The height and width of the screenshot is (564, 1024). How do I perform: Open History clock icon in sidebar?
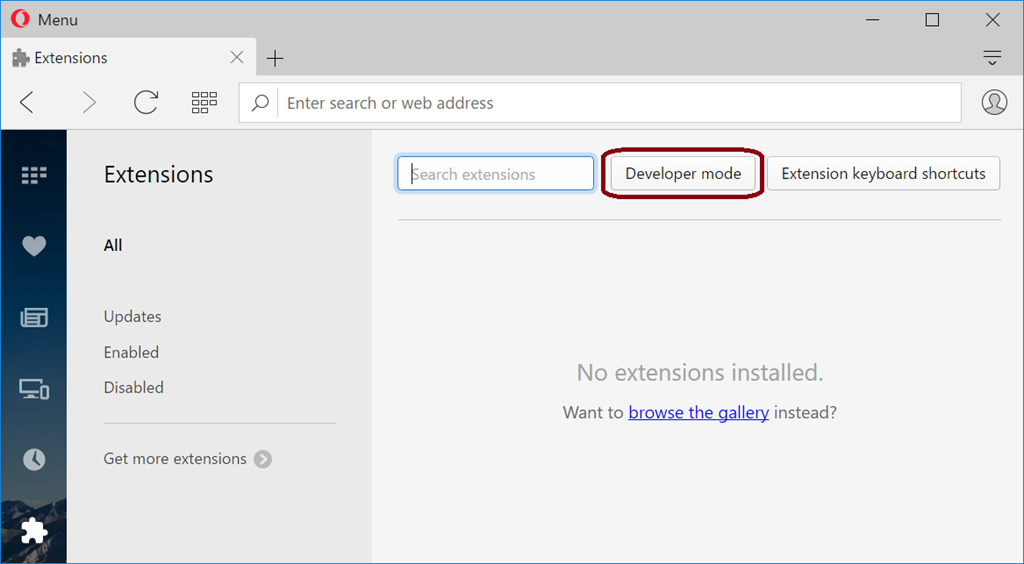pos(34,460)
